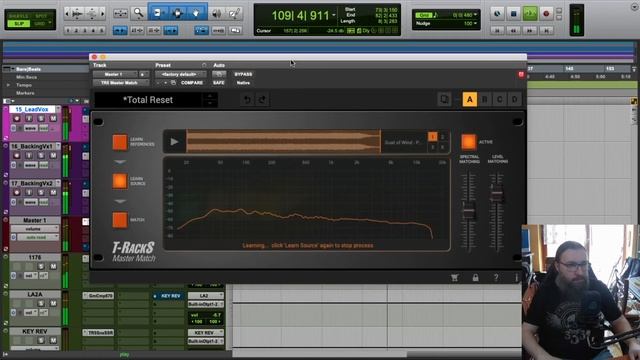This screenshot has height=360, width=640.
Task: Click the redo arrow in T-RackS header
Action: [262, 100]
